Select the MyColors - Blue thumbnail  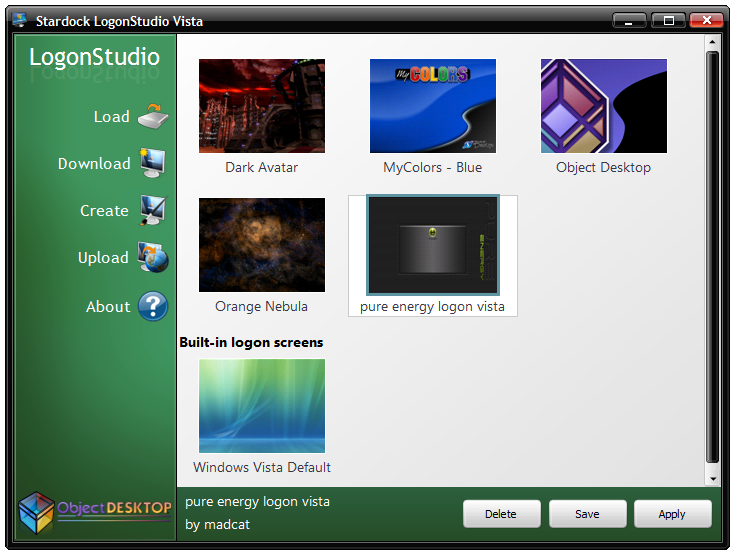[x=433, y=106]
